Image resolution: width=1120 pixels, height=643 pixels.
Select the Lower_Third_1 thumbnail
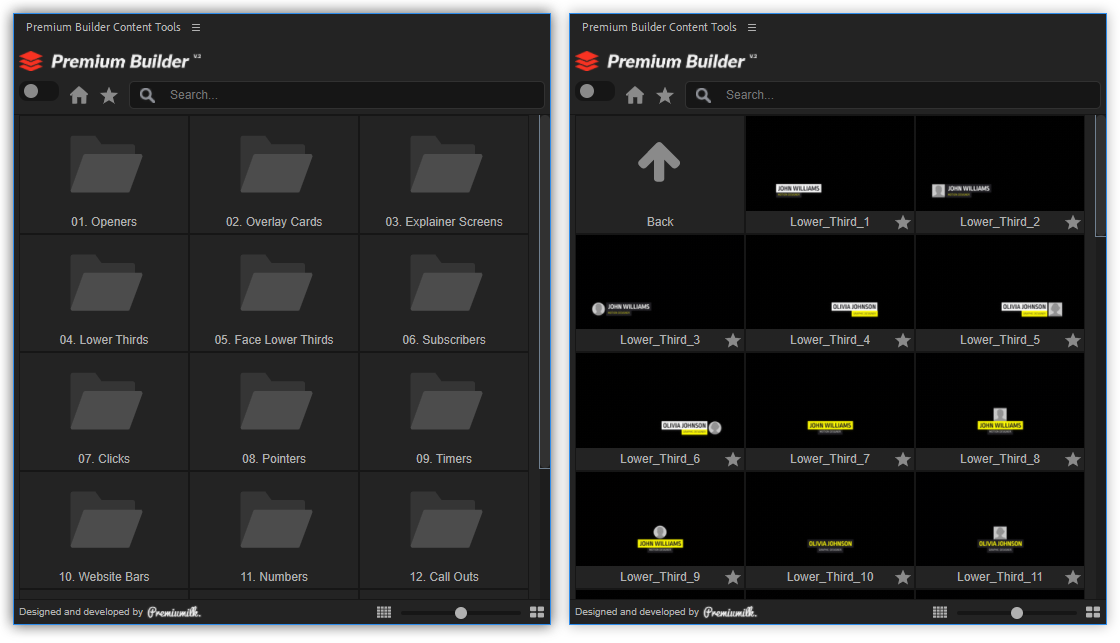pyautogui.click(x=830, y=164)
